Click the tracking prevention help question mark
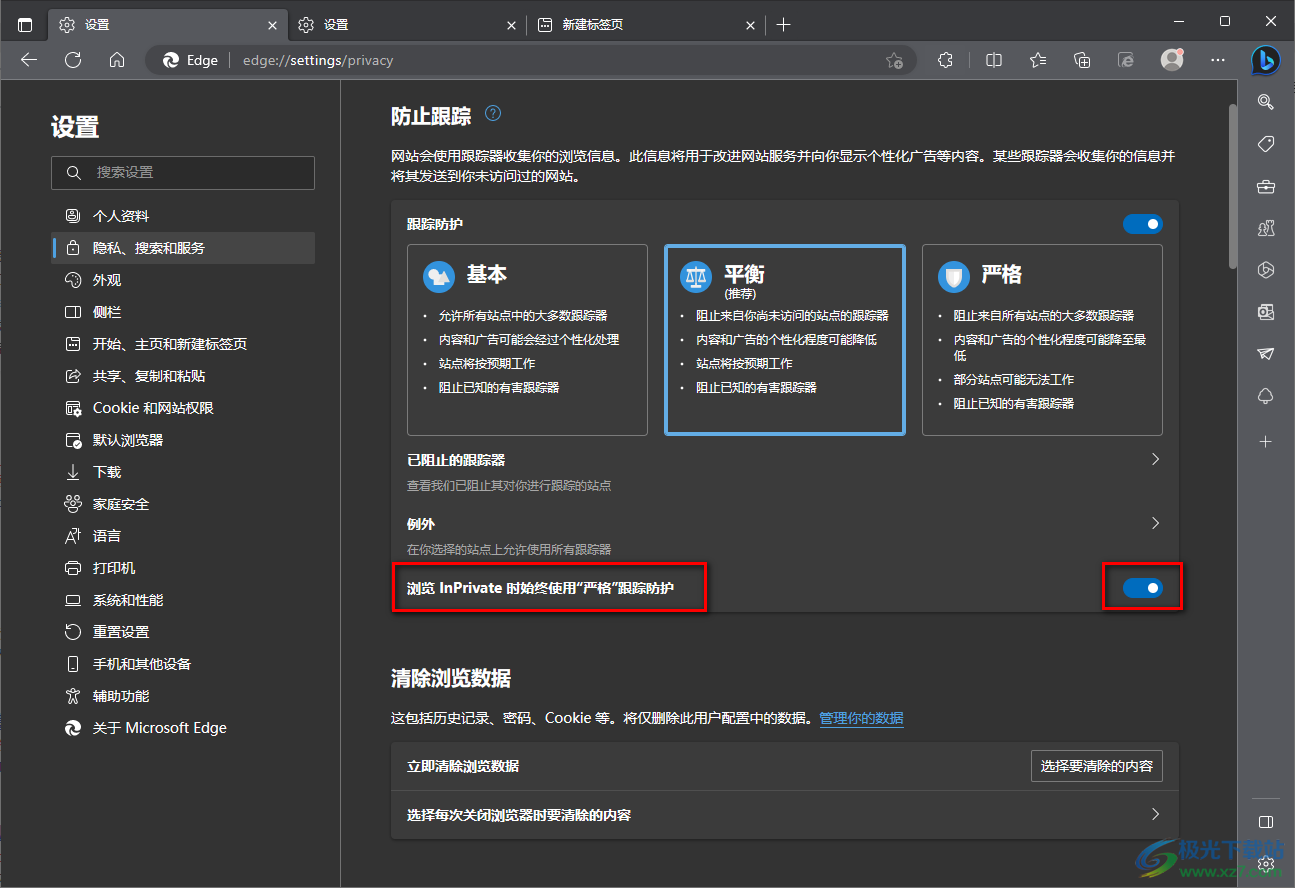 493,114
